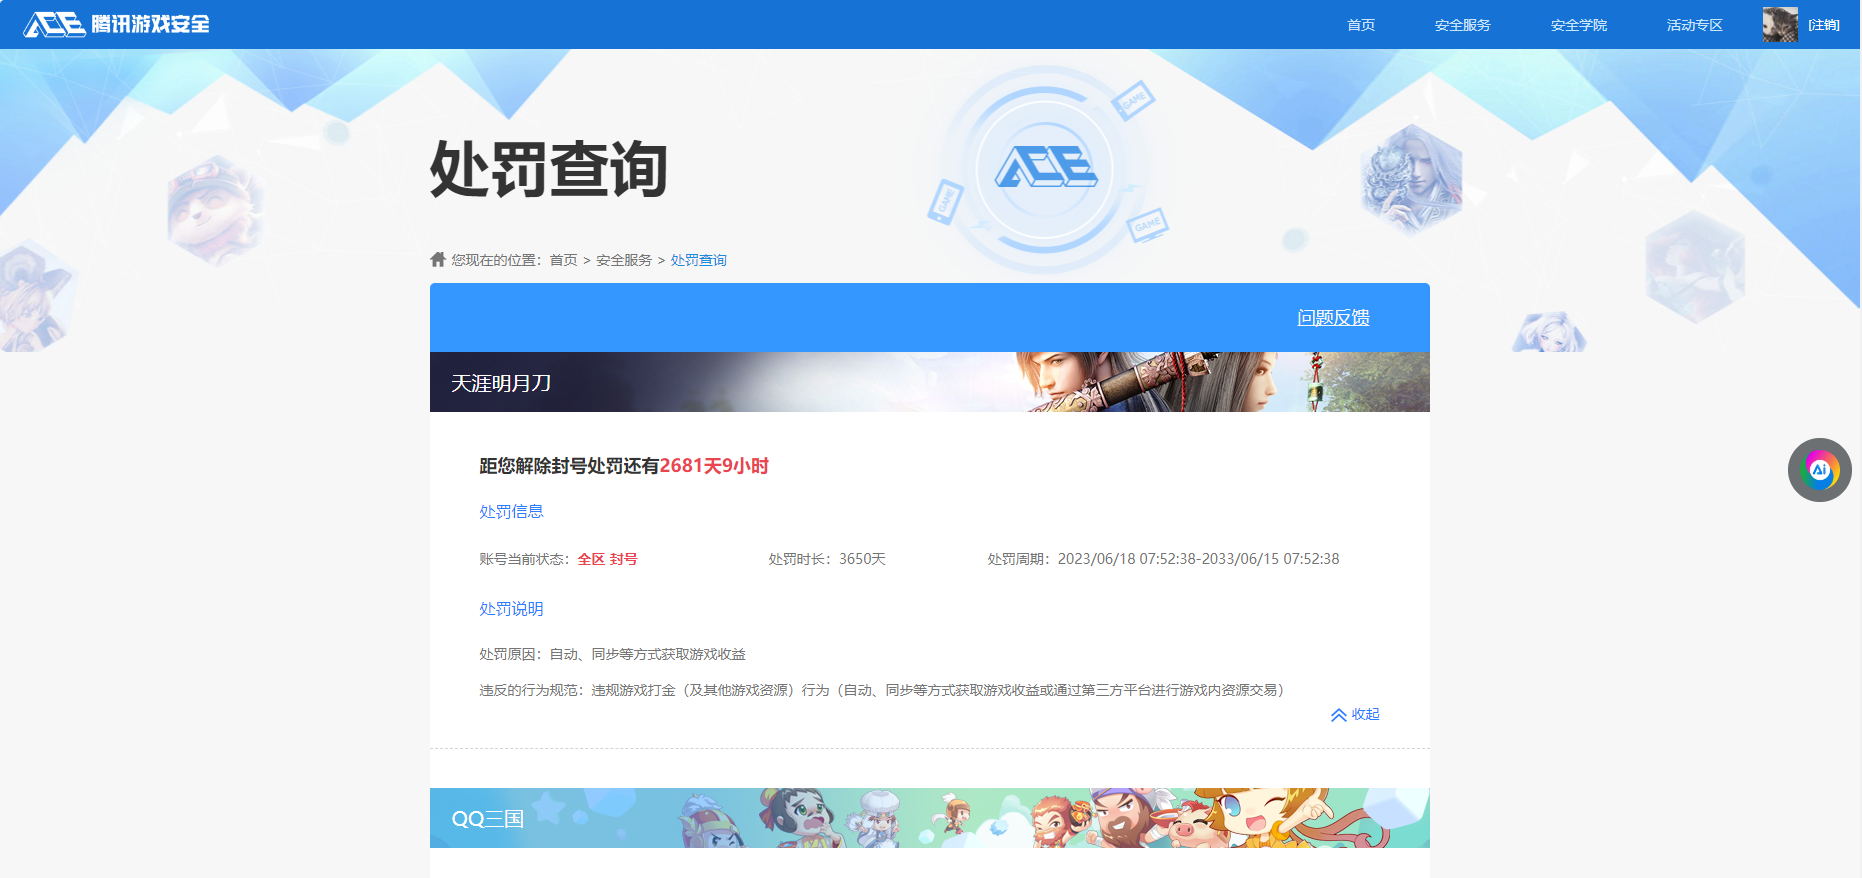Click the 注销 logout link
Screen dimensions: 1862x878
(x=1823, y=25)
